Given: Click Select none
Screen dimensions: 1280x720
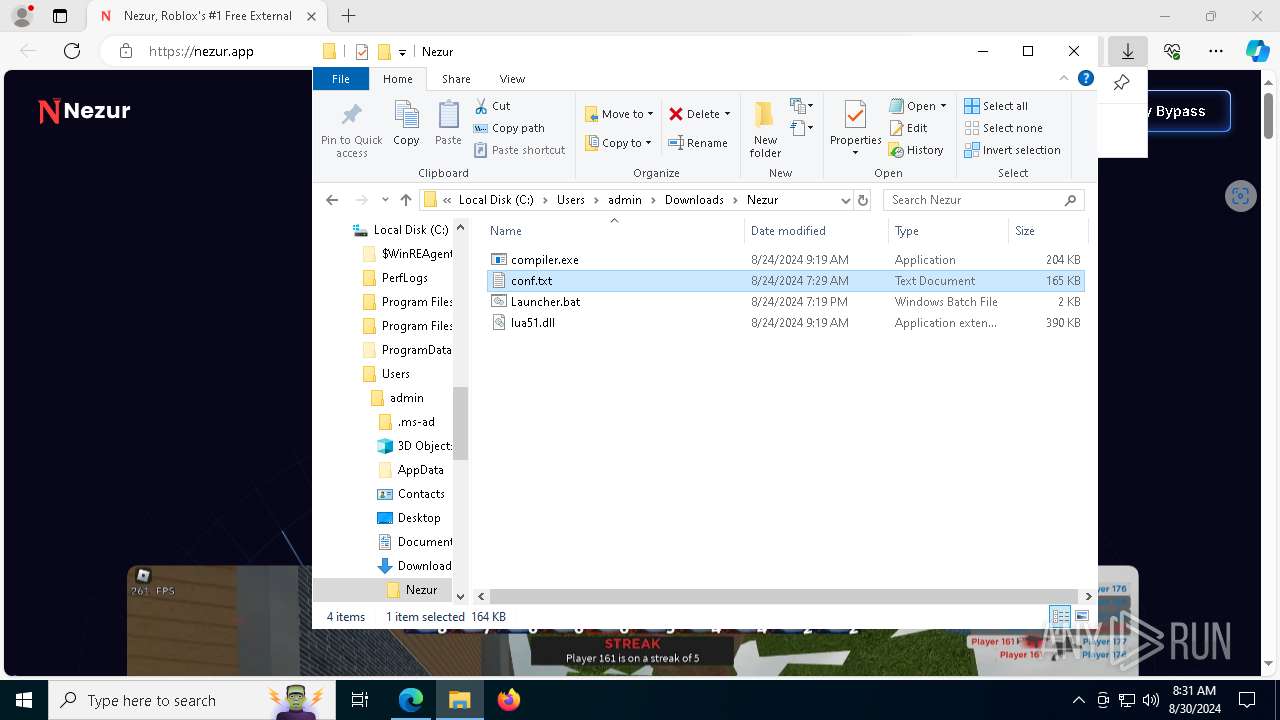Looking at the screenshot, I should coord(1003,128).
